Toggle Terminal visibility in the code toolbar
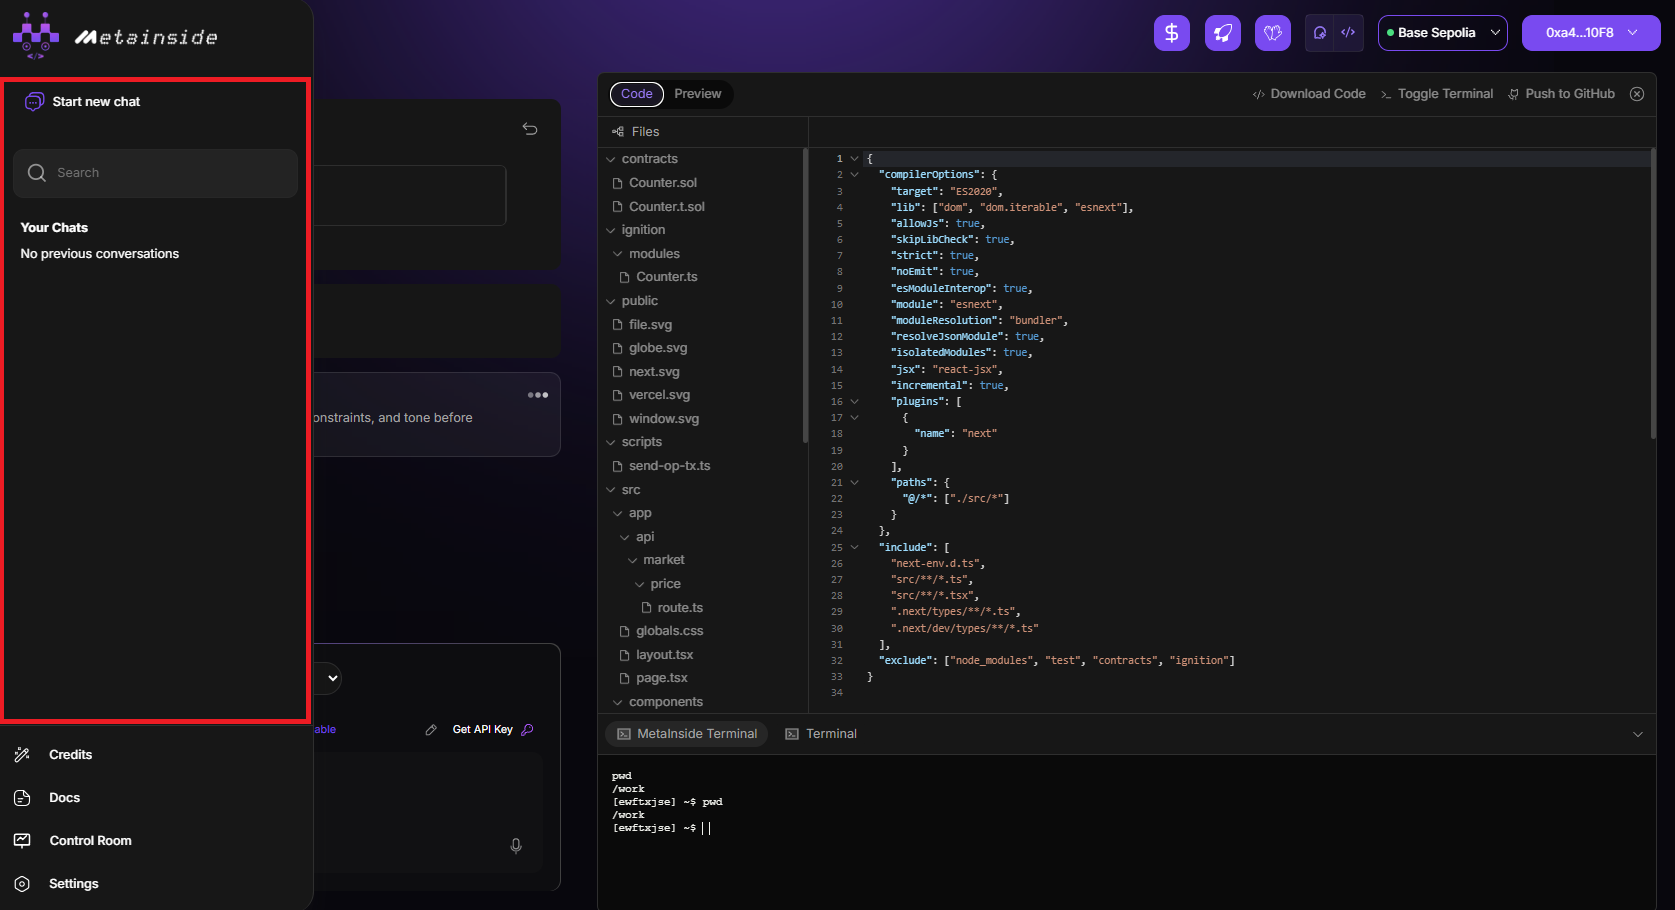The image size is (1675, 910). (x=1437, y=94)
